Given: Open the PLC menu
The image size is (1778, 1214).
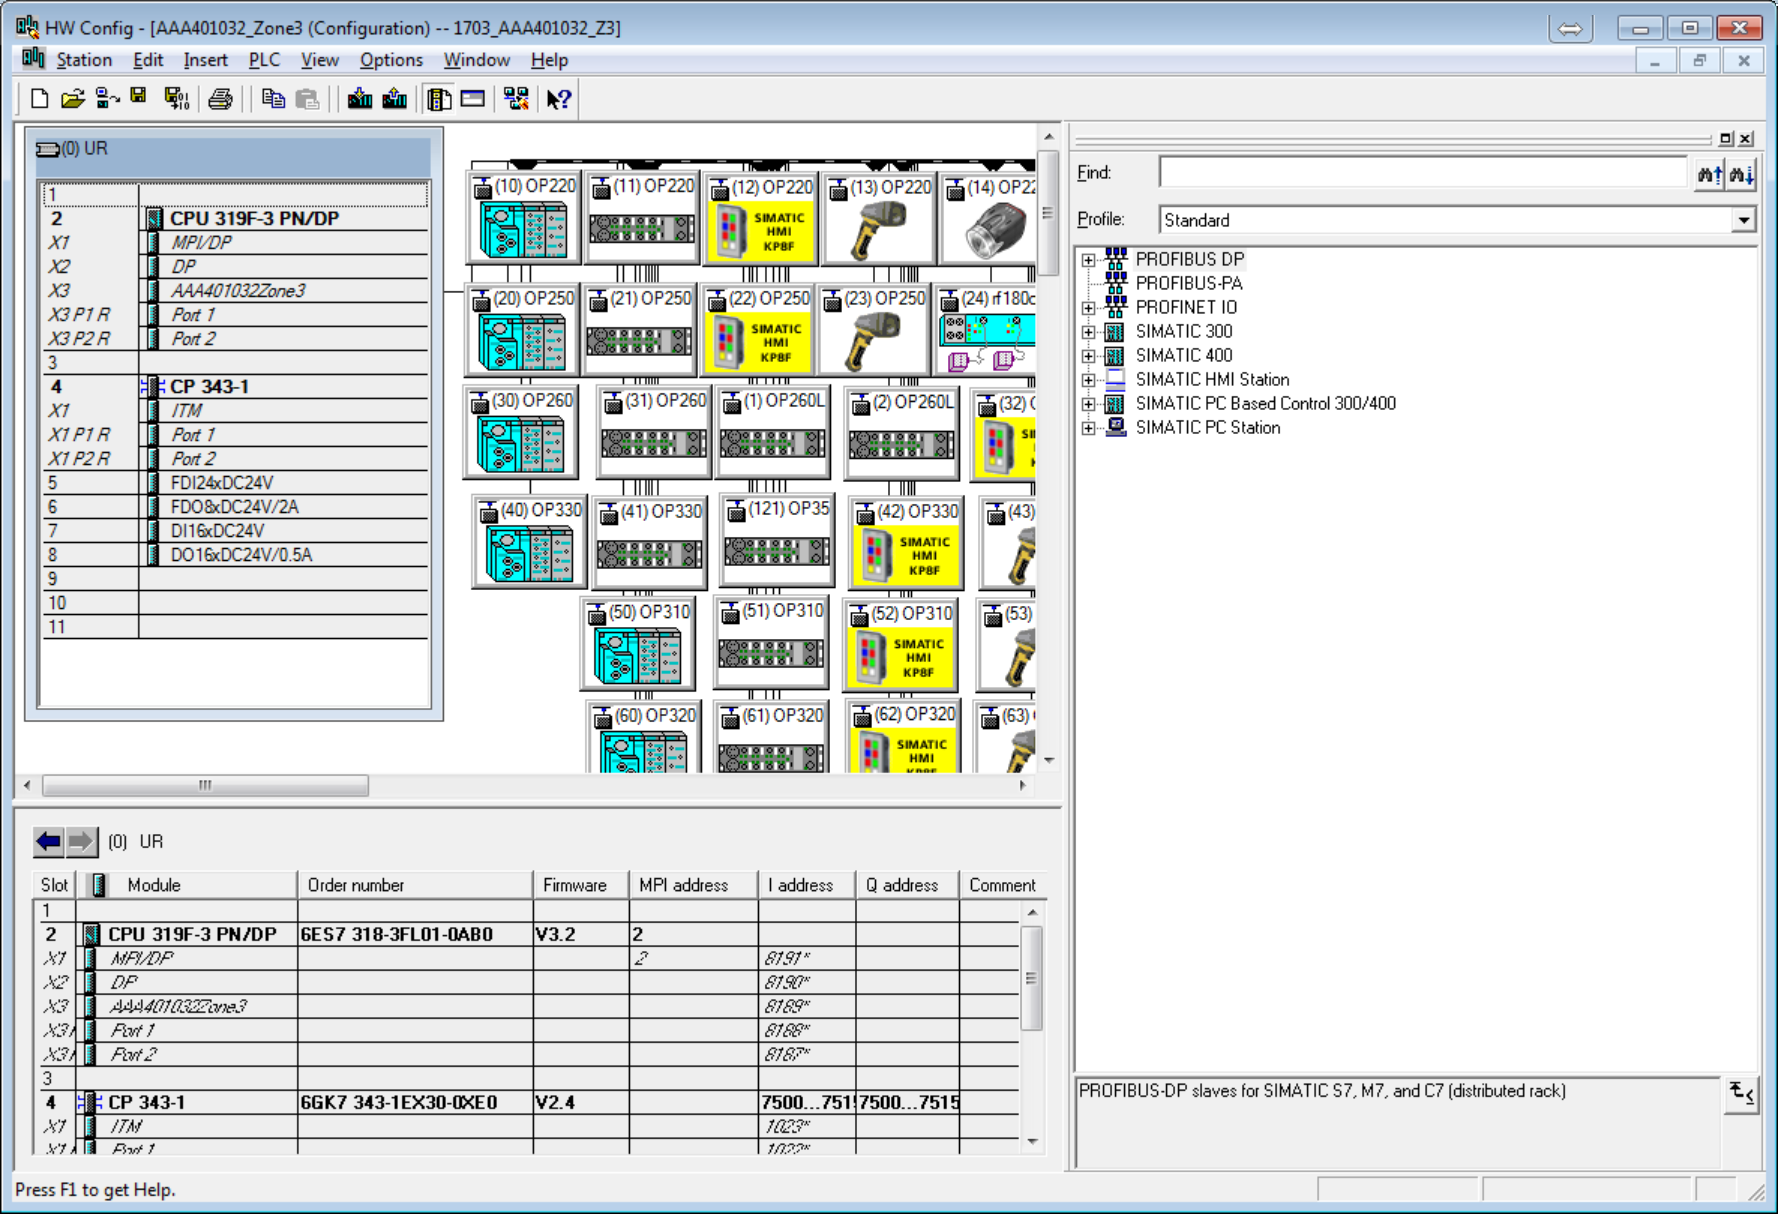Looking at the screenshot, I should pos(263,59).
